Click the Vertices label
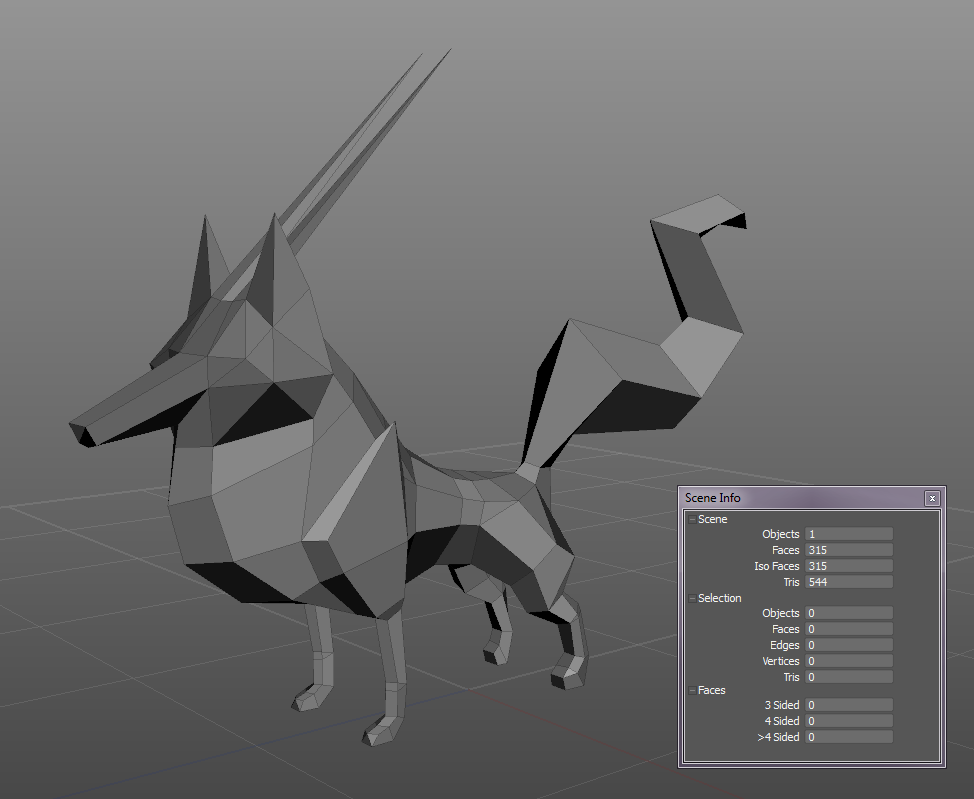The height and width of the screenshot is (799, 974). coord(781,661)
